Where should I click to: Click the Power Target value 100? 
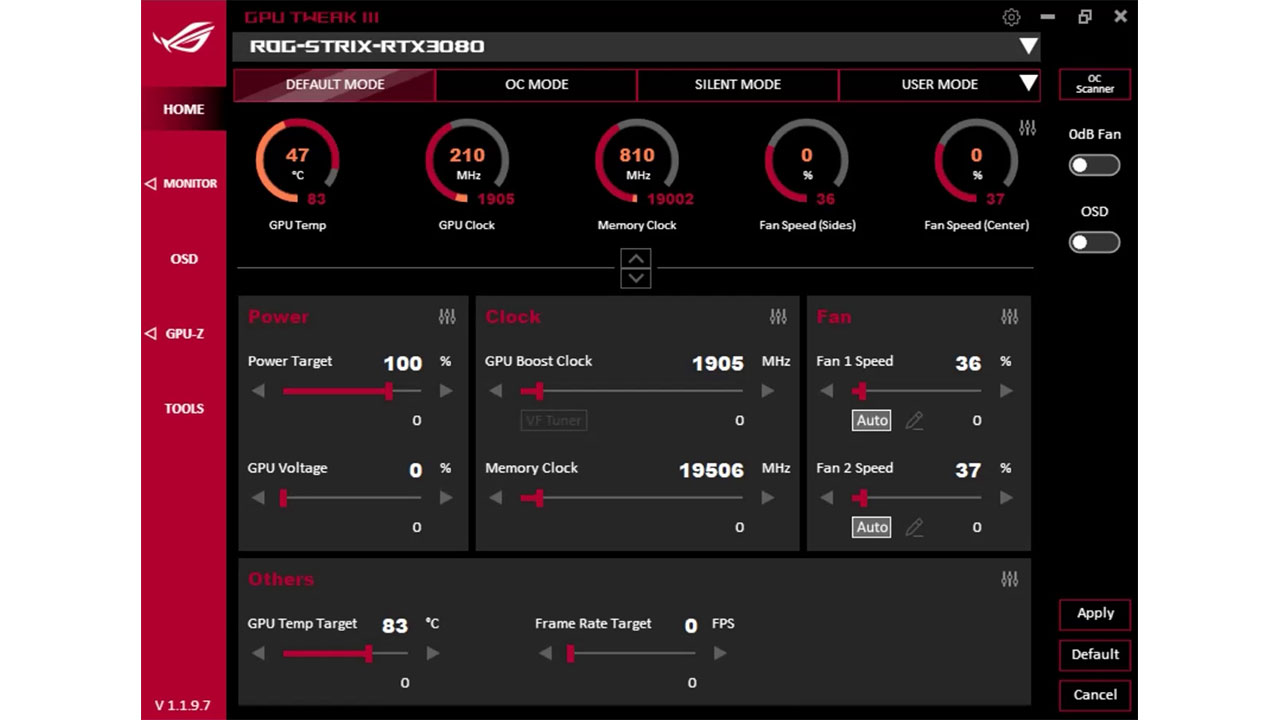click(x=403, y=364)
